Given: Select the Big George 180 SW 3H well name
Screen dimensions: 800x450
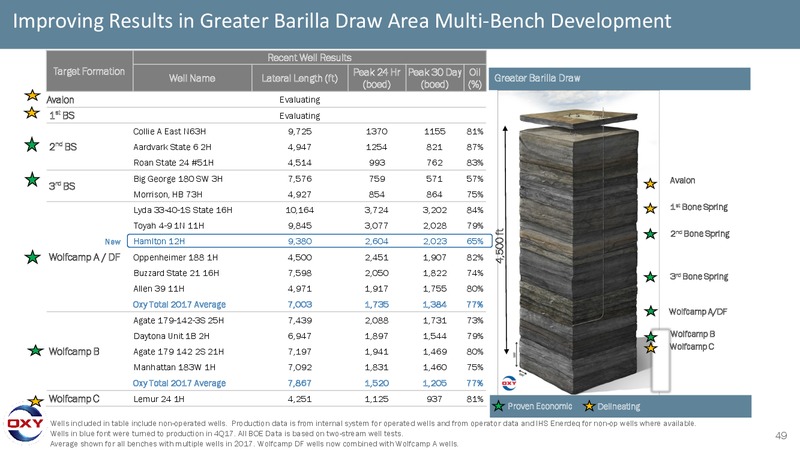Looking at the screenshot, I should tap(178, 179).
